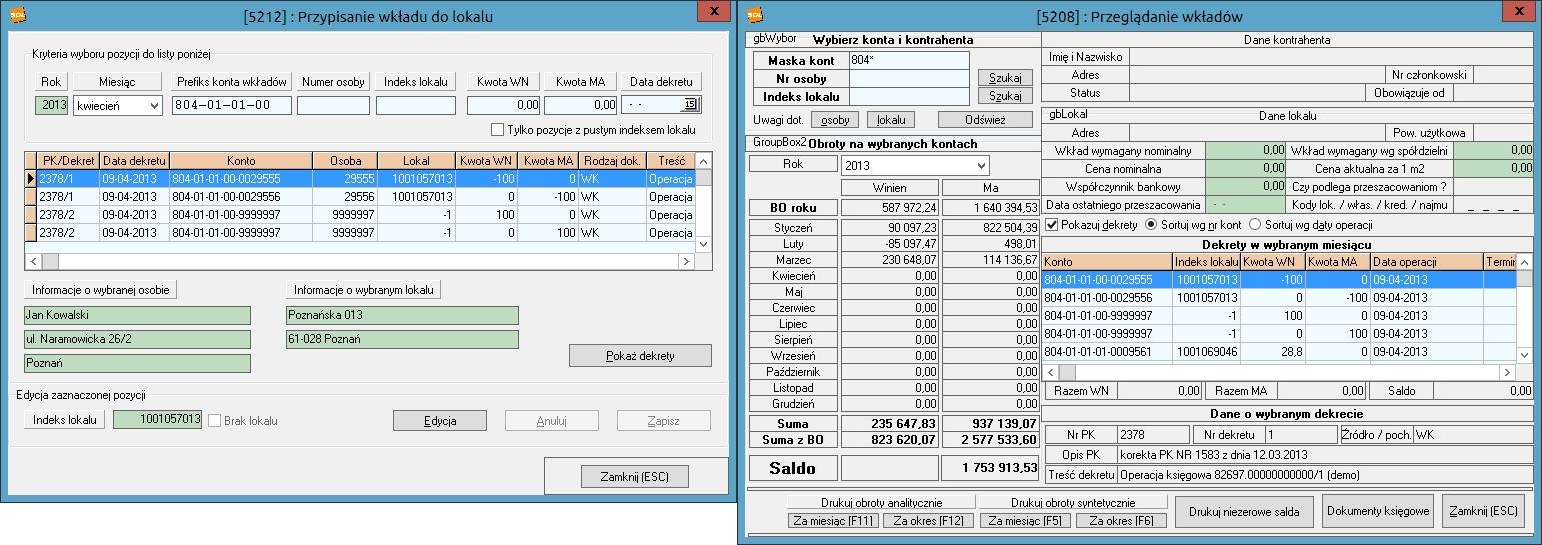The image size is (1542, 545).
Task: Open calendar picker in Data dekretu field
Action: pyautogui.click(x=690, y=105)
